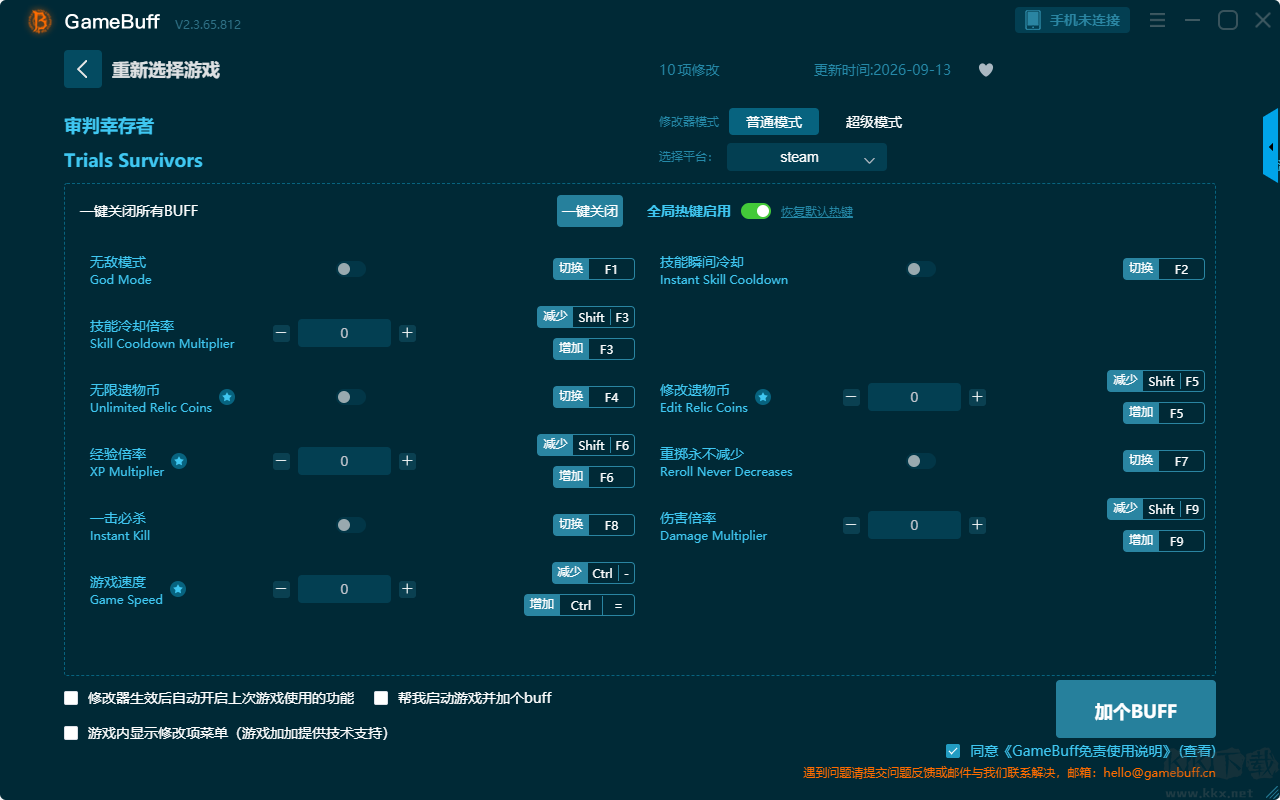This screenshot has width=1280, height=800.
Task: Click restore default hotkeys link
Action: (x=817, y=212)
